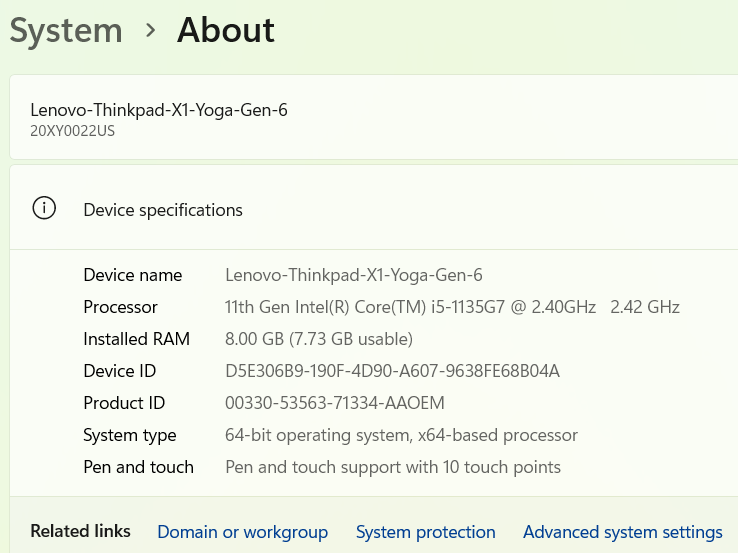Click the Product ID label
The height and width of the screenshot is (553, 738).
coord(124,403)
